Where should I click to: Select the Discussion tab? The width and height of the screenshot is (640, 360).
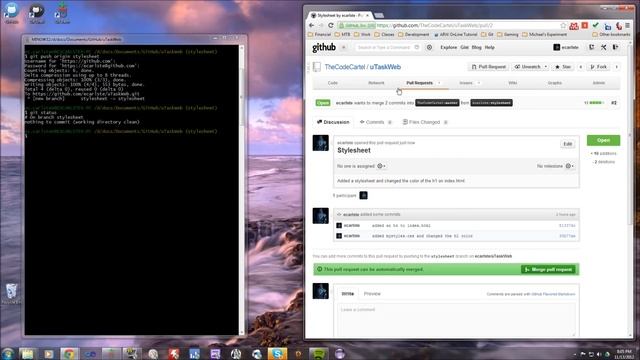(x=333, y=122)
